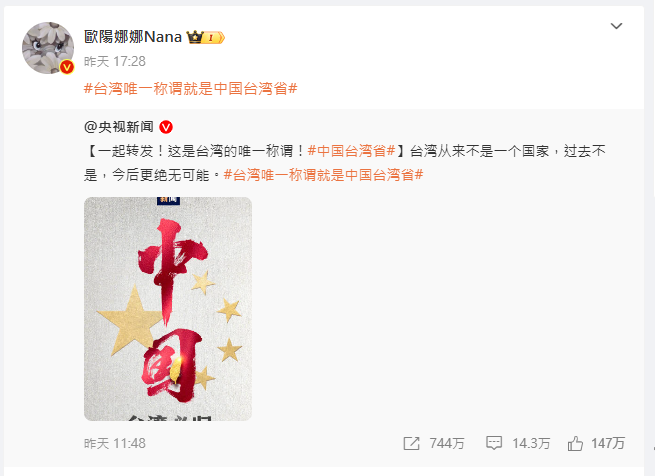Click the verified V badge on avatar
The height and width of the screenshot is (476, 655).
point(66,67)
